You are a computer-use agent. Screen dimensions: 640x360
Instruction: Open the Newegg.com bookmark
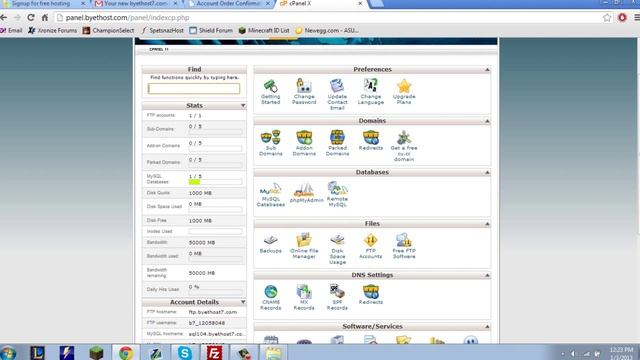327,31
